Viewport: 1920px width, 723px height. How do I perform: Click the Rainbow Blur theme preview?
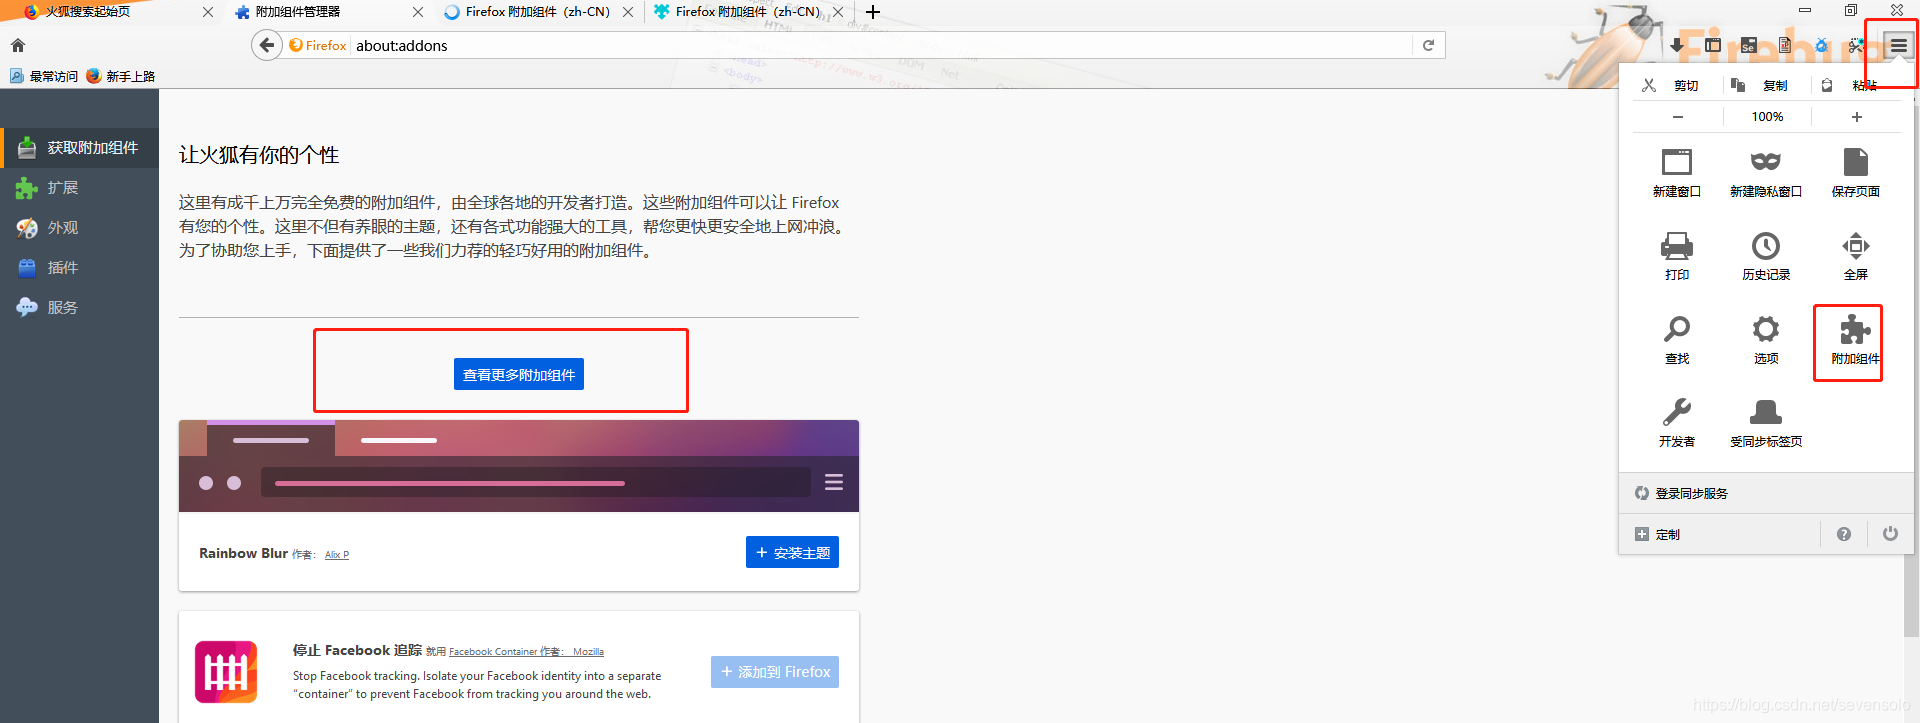[519, 466]
